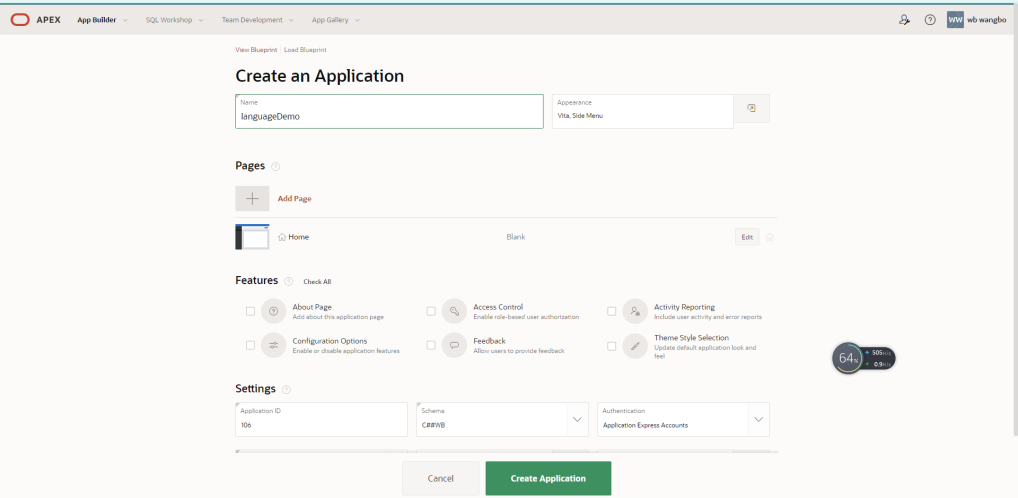Open the App Gallery menu

335,20
